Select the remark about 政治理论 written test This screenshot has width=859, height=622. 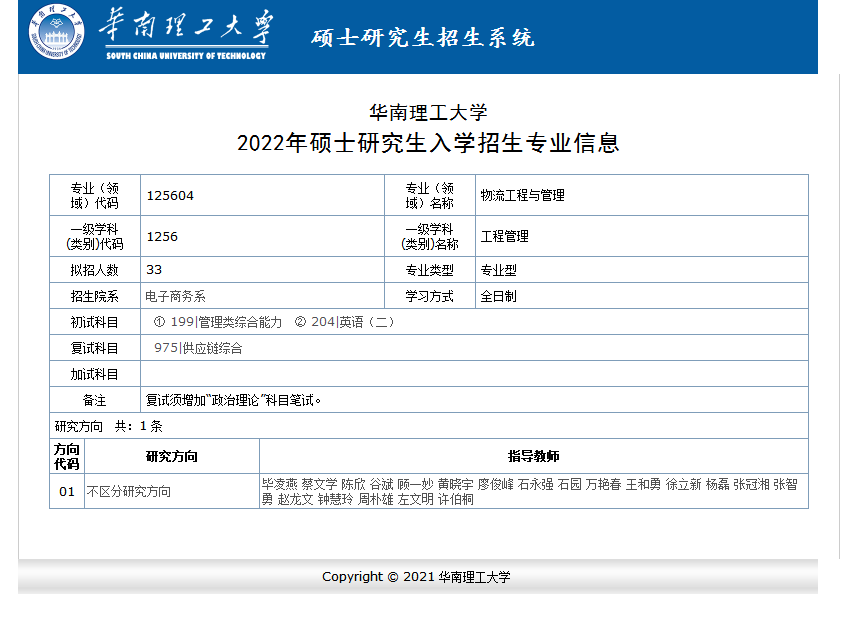(x=233, y=401)
